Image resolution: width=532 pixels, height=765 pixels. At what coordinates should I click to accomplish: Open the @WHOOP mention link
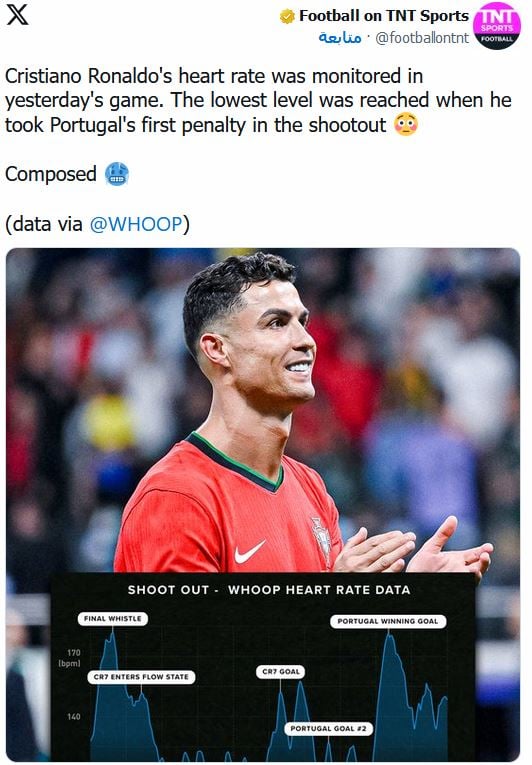(x=136, y=224)
